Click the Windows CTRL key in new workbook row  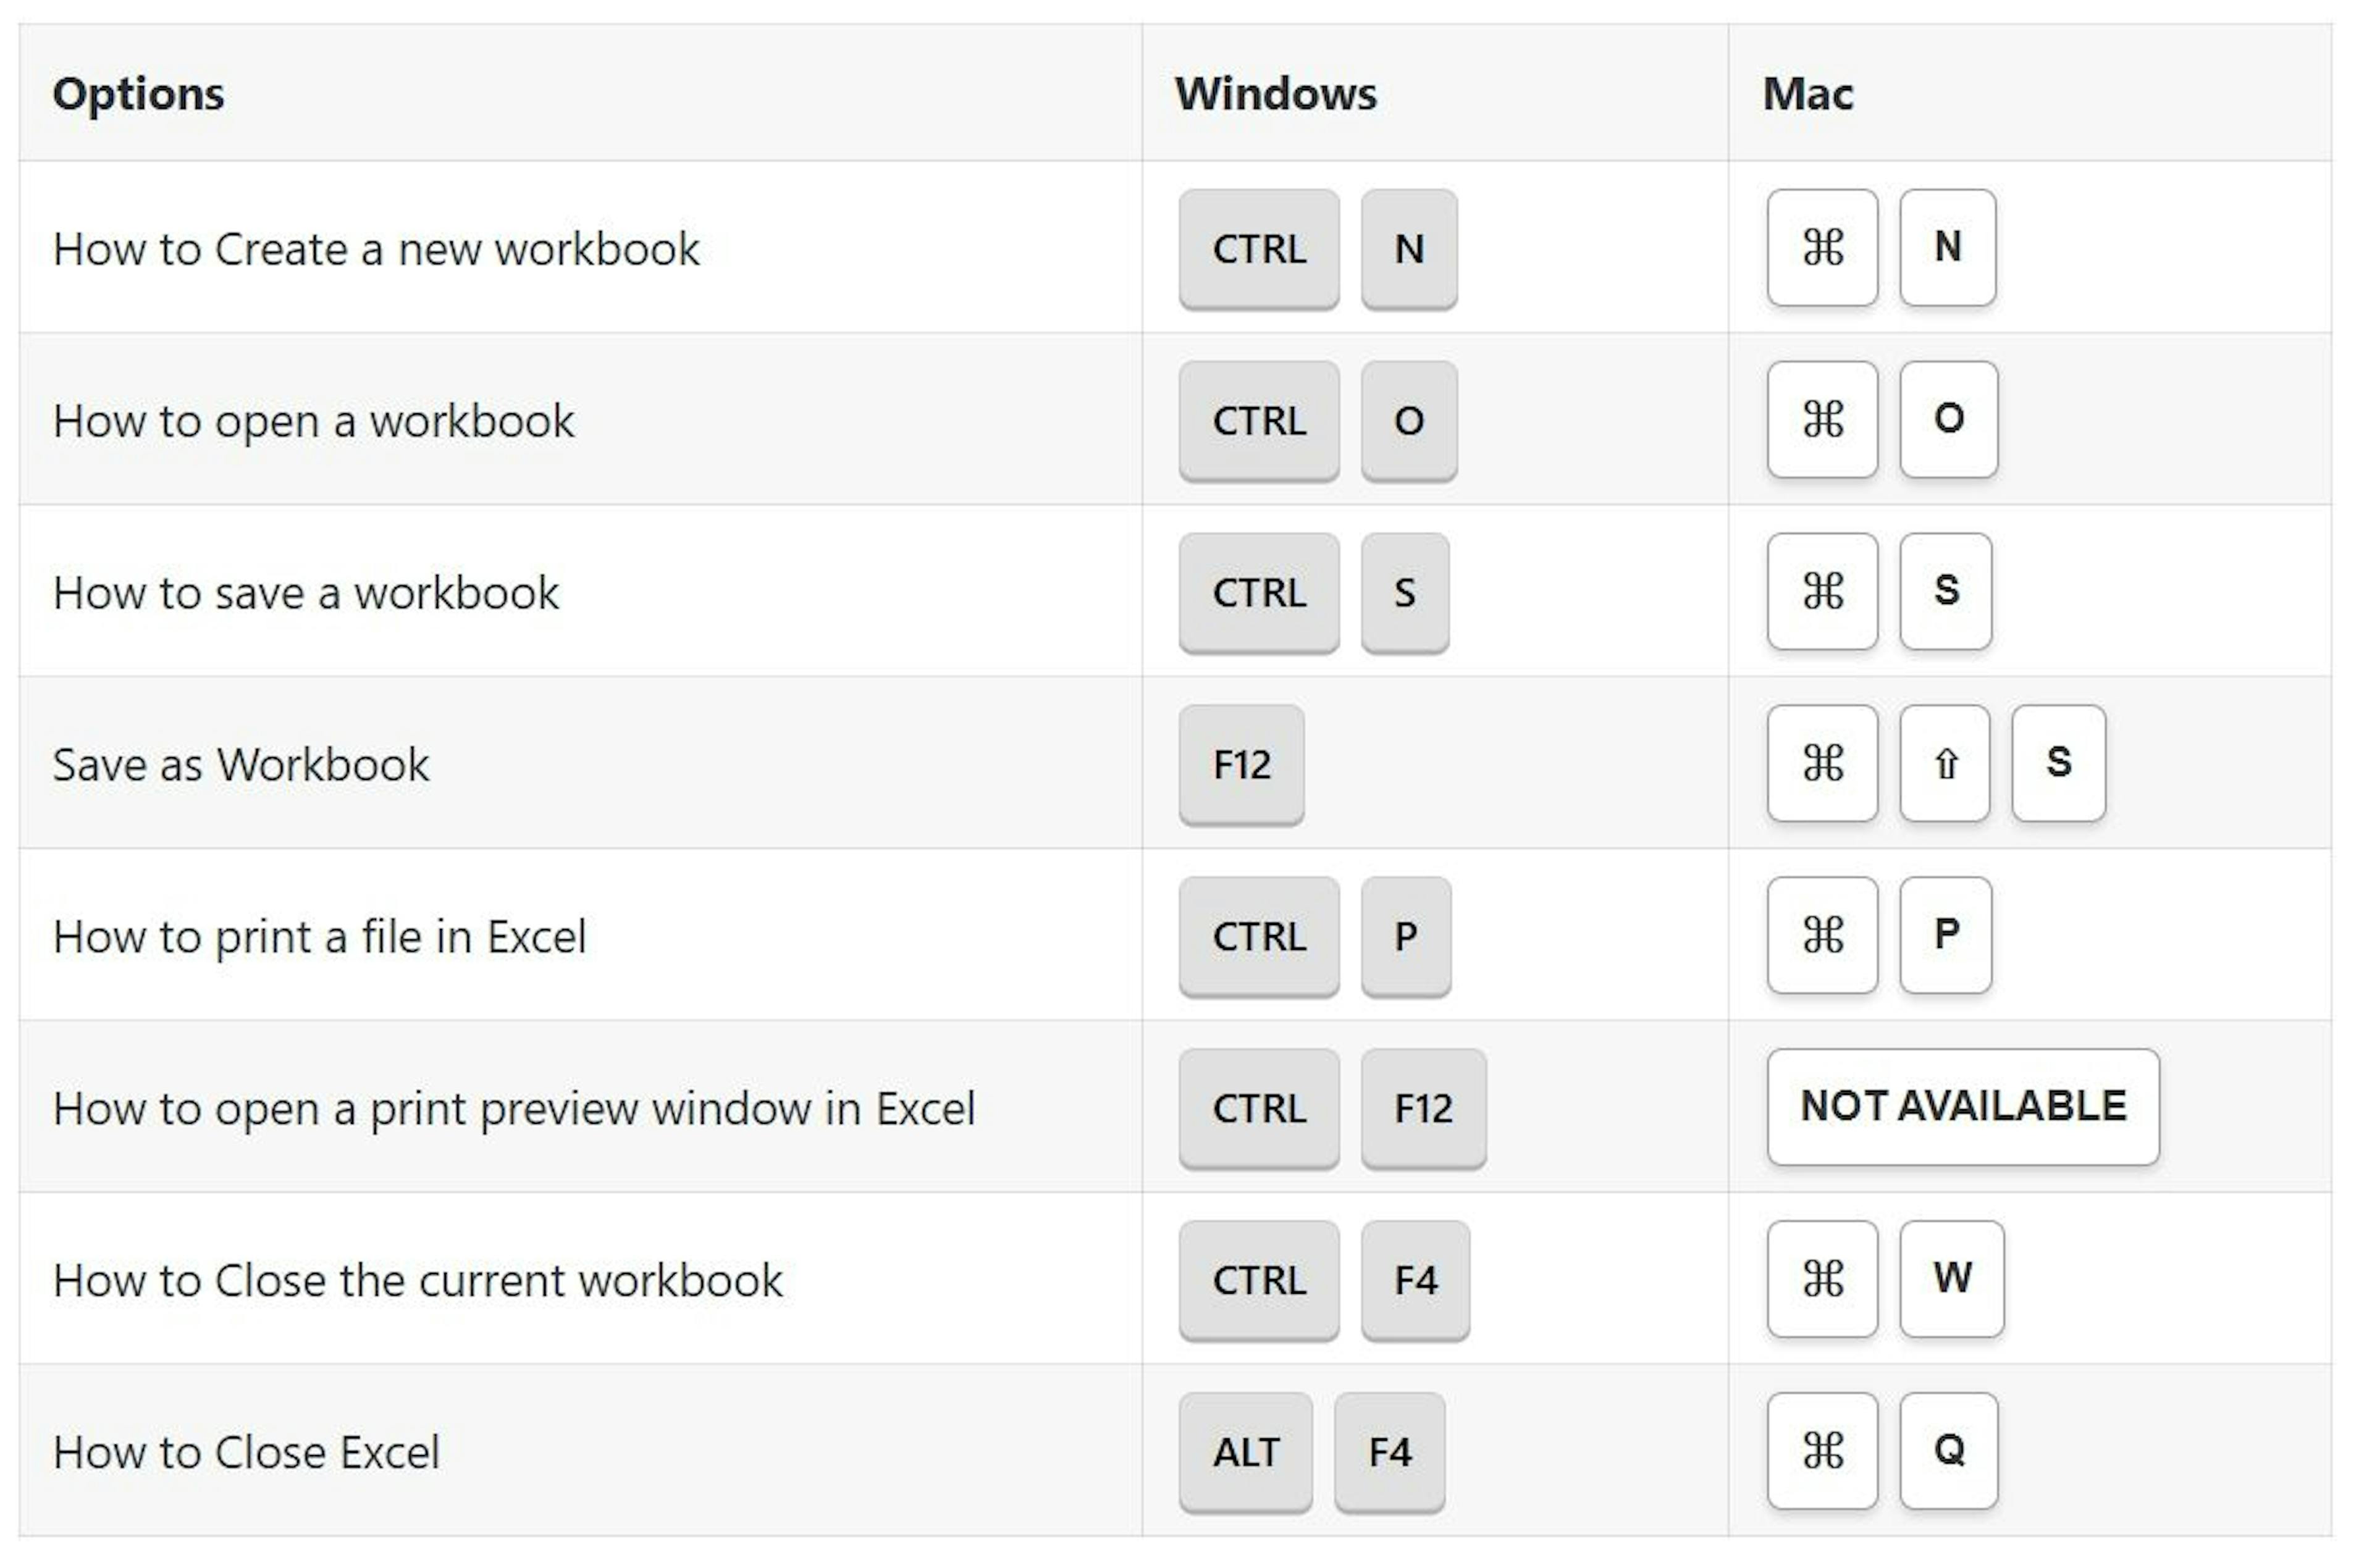tap(1258, 249)
